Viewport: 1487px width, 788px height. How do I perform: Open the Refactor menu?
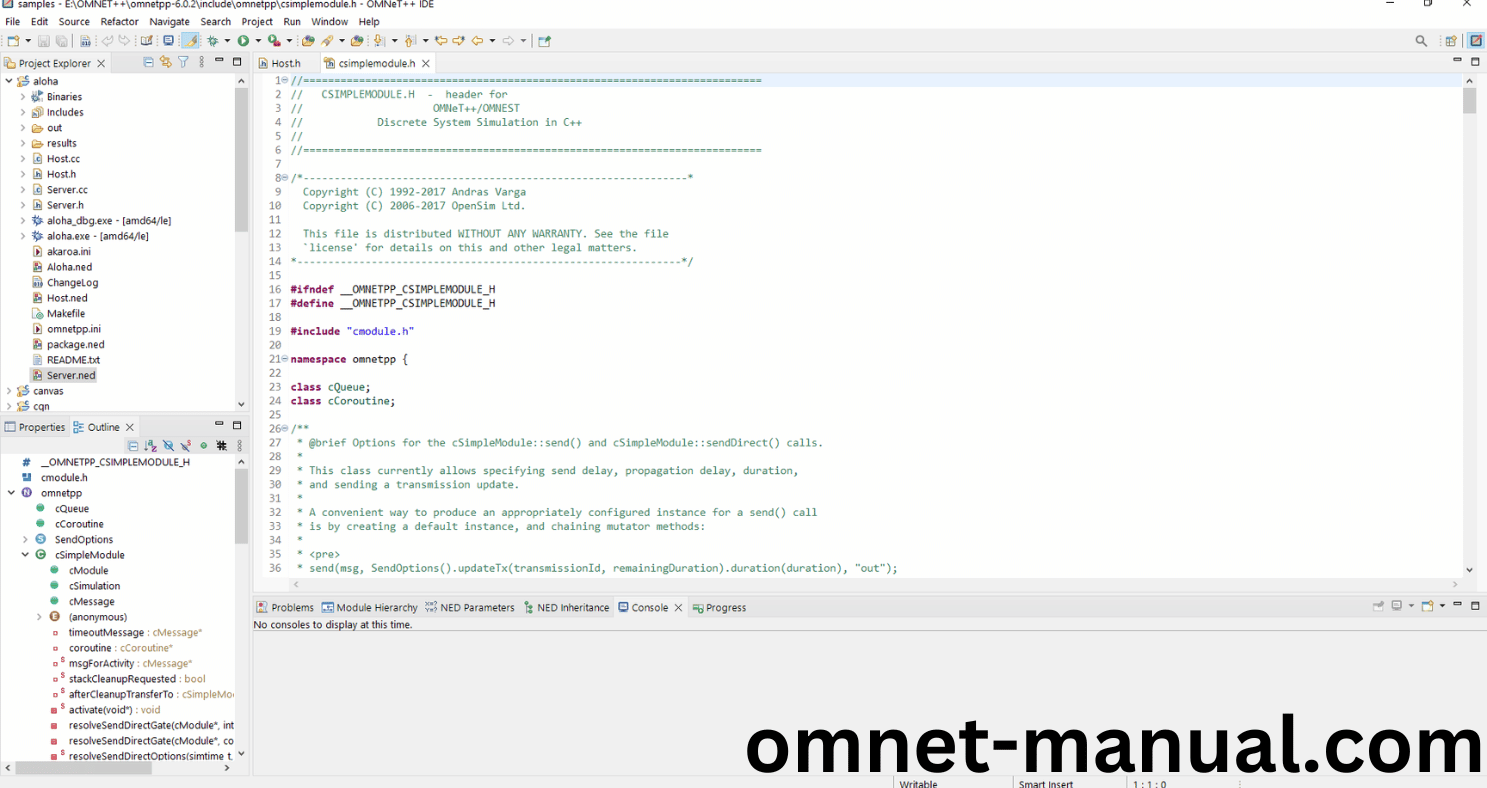(x=119, y=21)
